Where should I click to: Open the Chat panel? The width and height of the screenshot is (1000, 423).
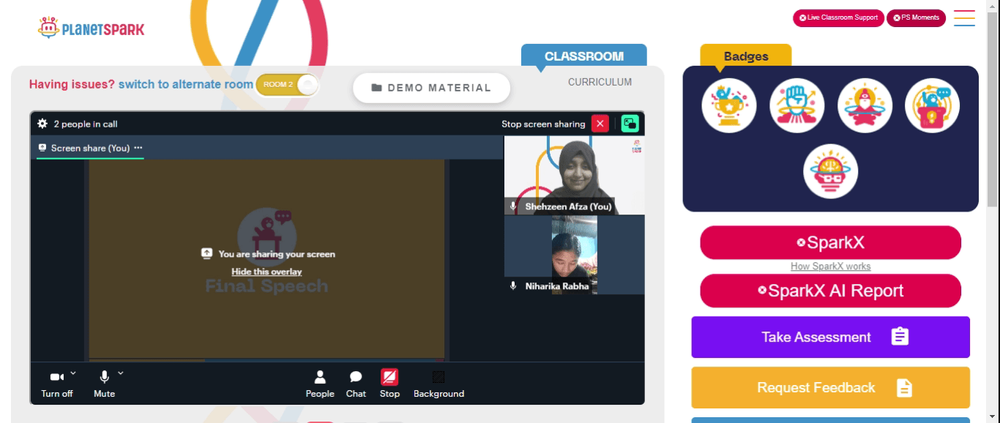point(356,384)
